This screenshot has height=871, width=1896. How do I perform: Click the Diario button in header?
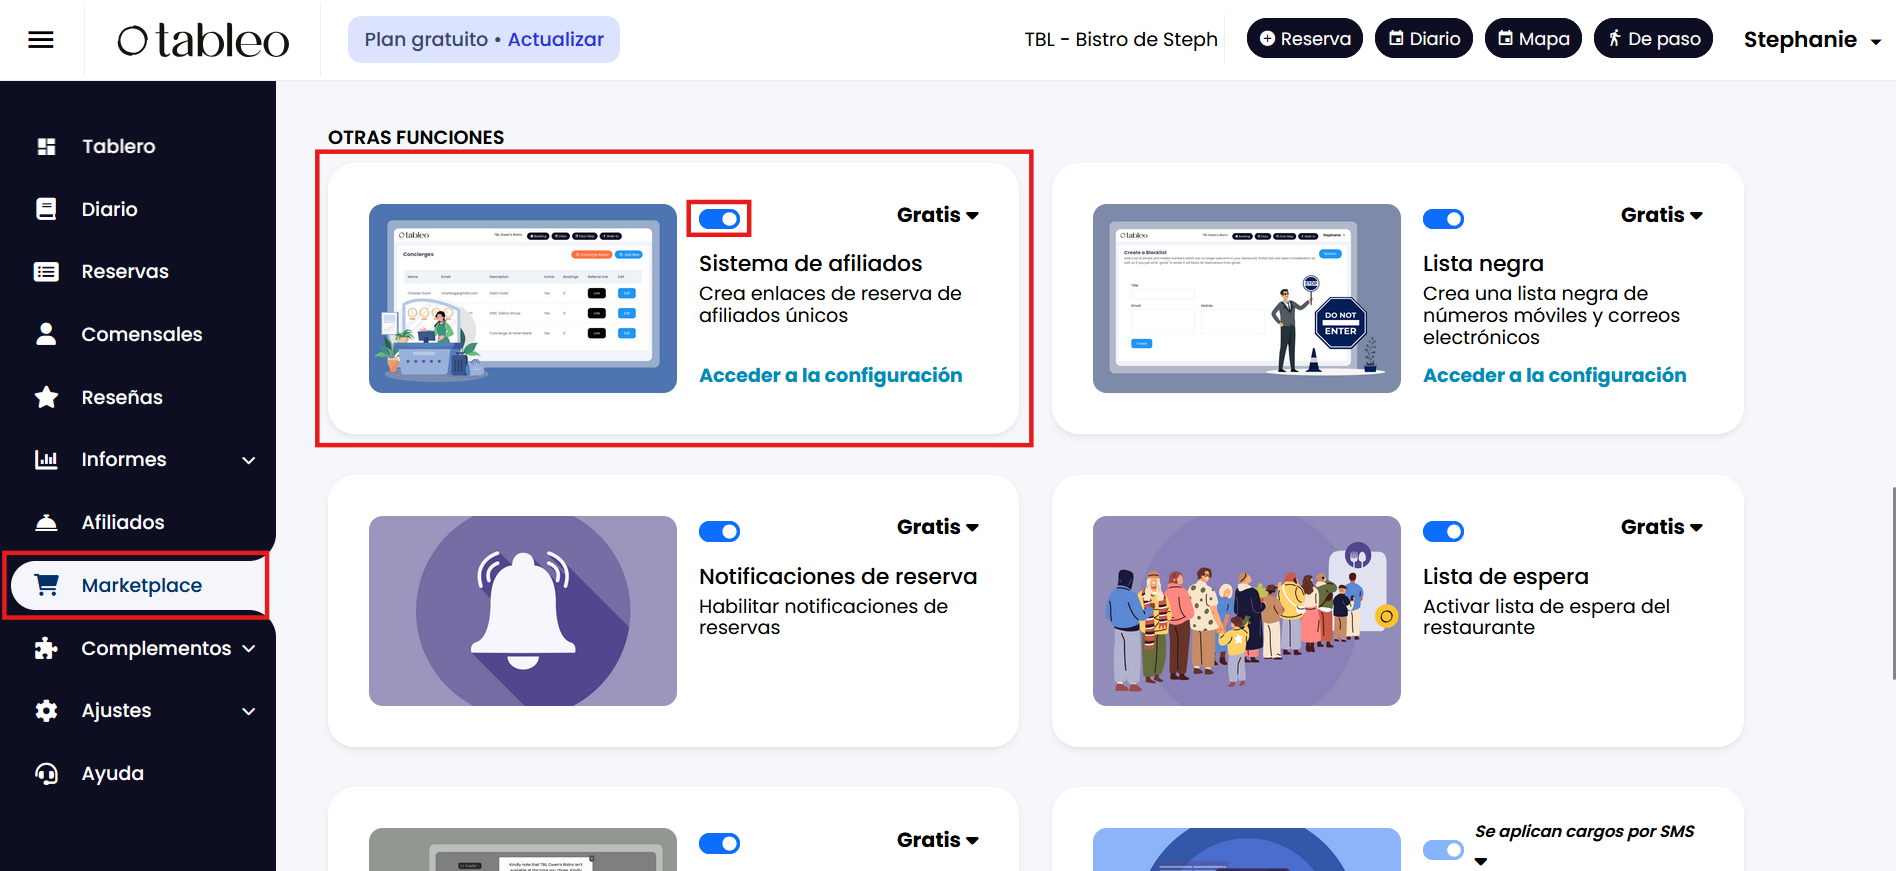1424,39
